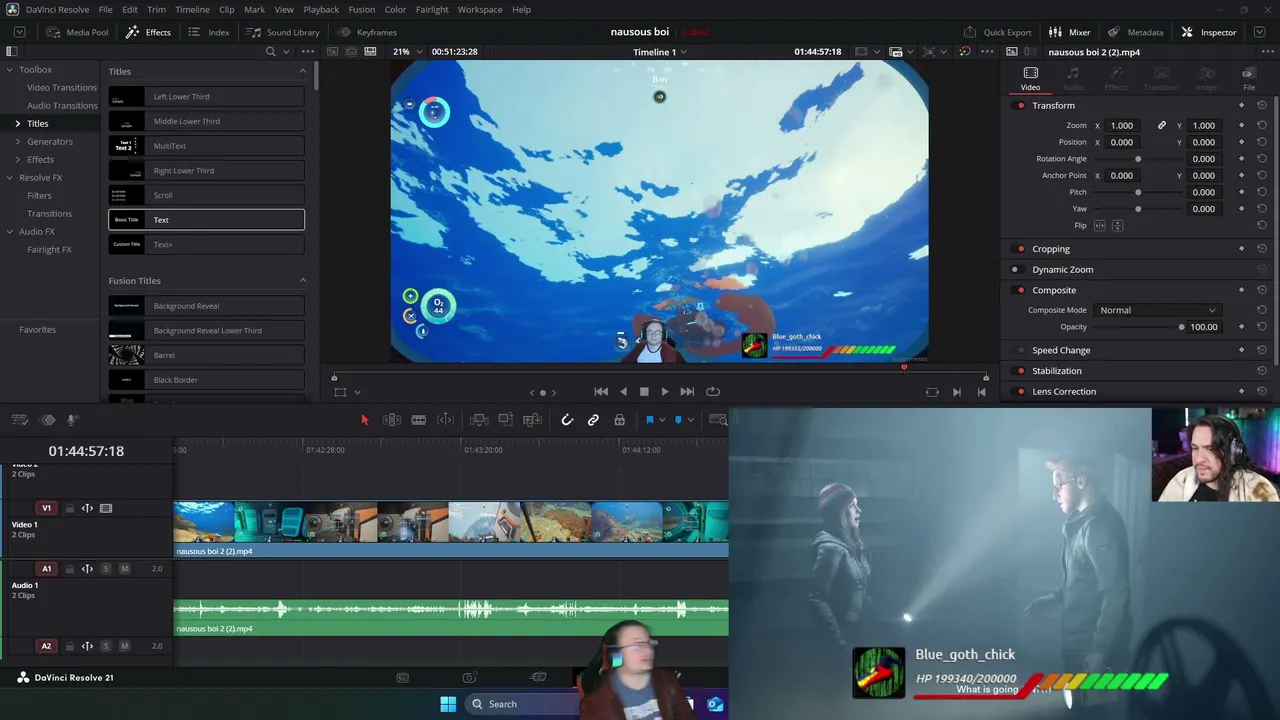Adjust the Pitch slider handle
This screenshot has width=1280, height=720.
pos(1138,192)
